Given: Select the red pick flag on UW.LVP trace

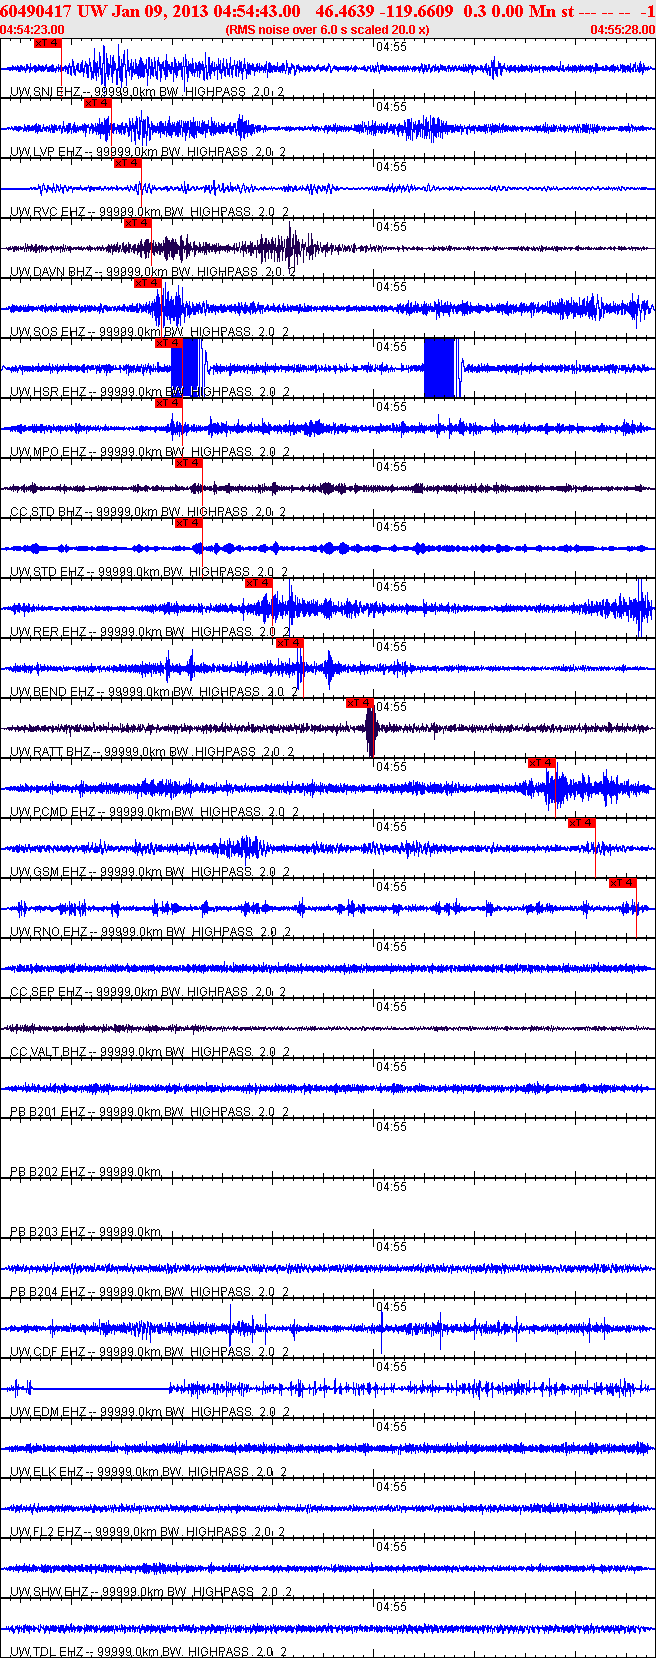Looking at the screenshot, I should 97,103.
